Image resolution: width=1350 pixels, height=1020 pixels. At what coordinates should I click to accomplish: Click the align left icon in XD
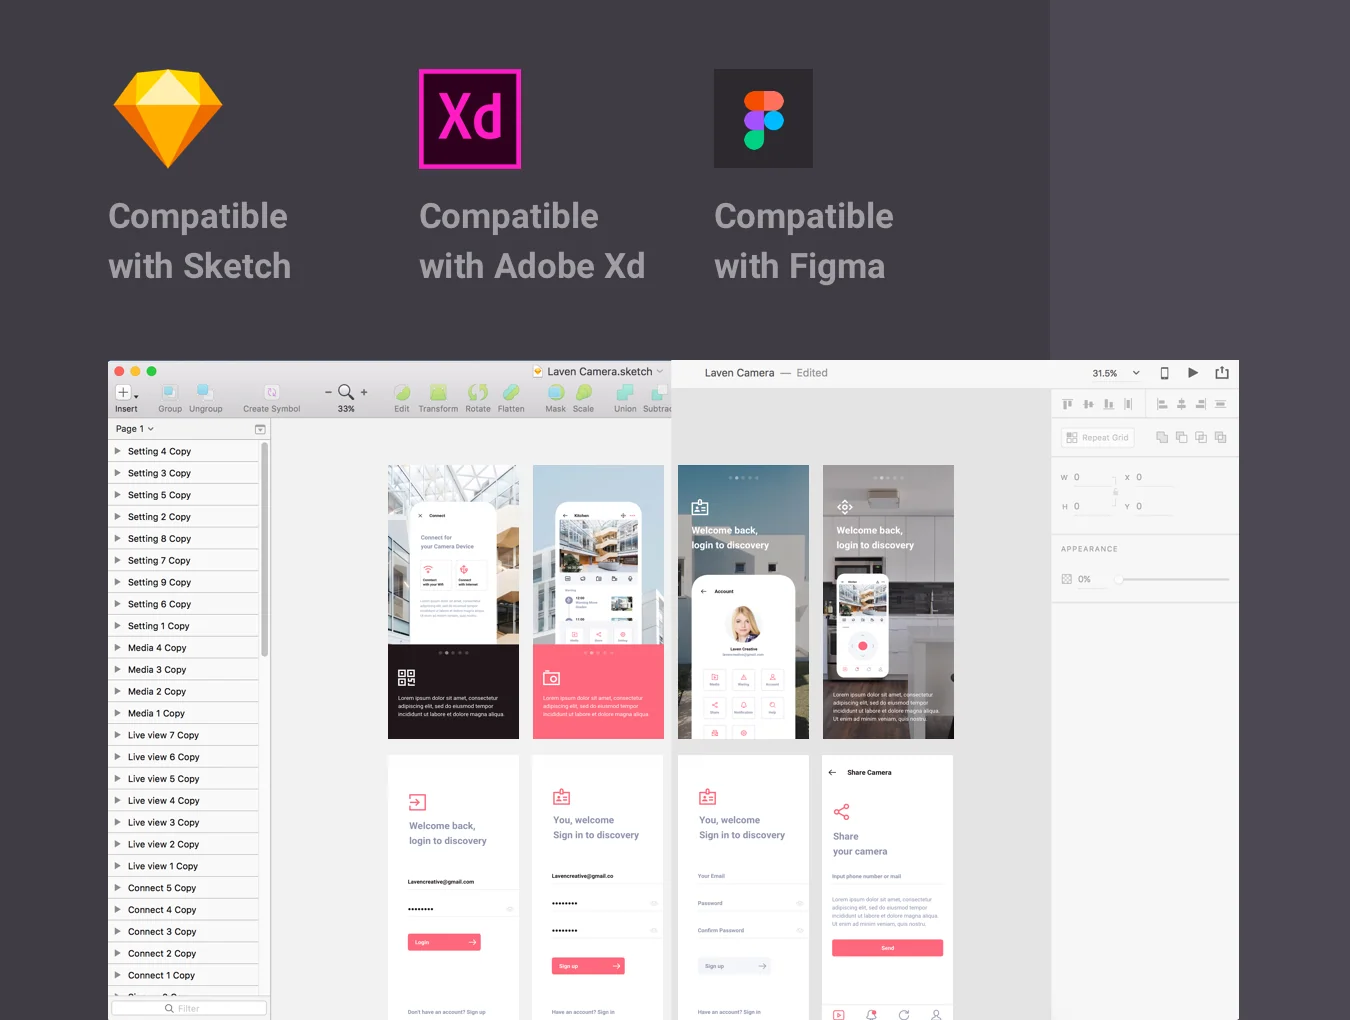click(x=1162, y=404)
